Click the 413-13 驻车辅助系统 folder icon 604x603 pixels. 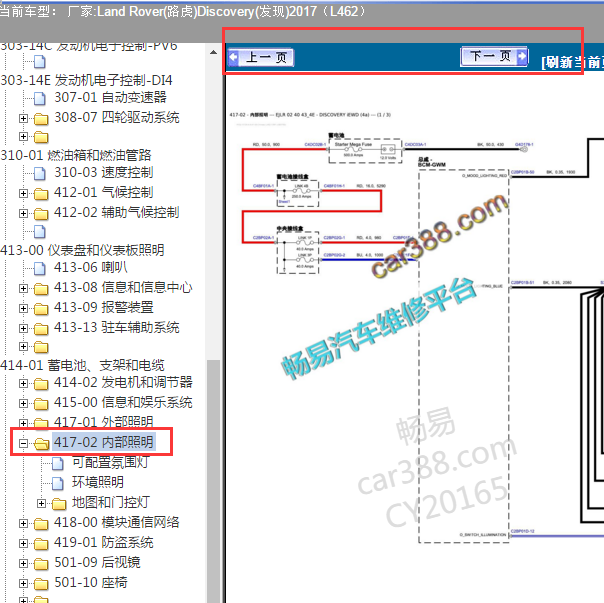coord(41,329)
